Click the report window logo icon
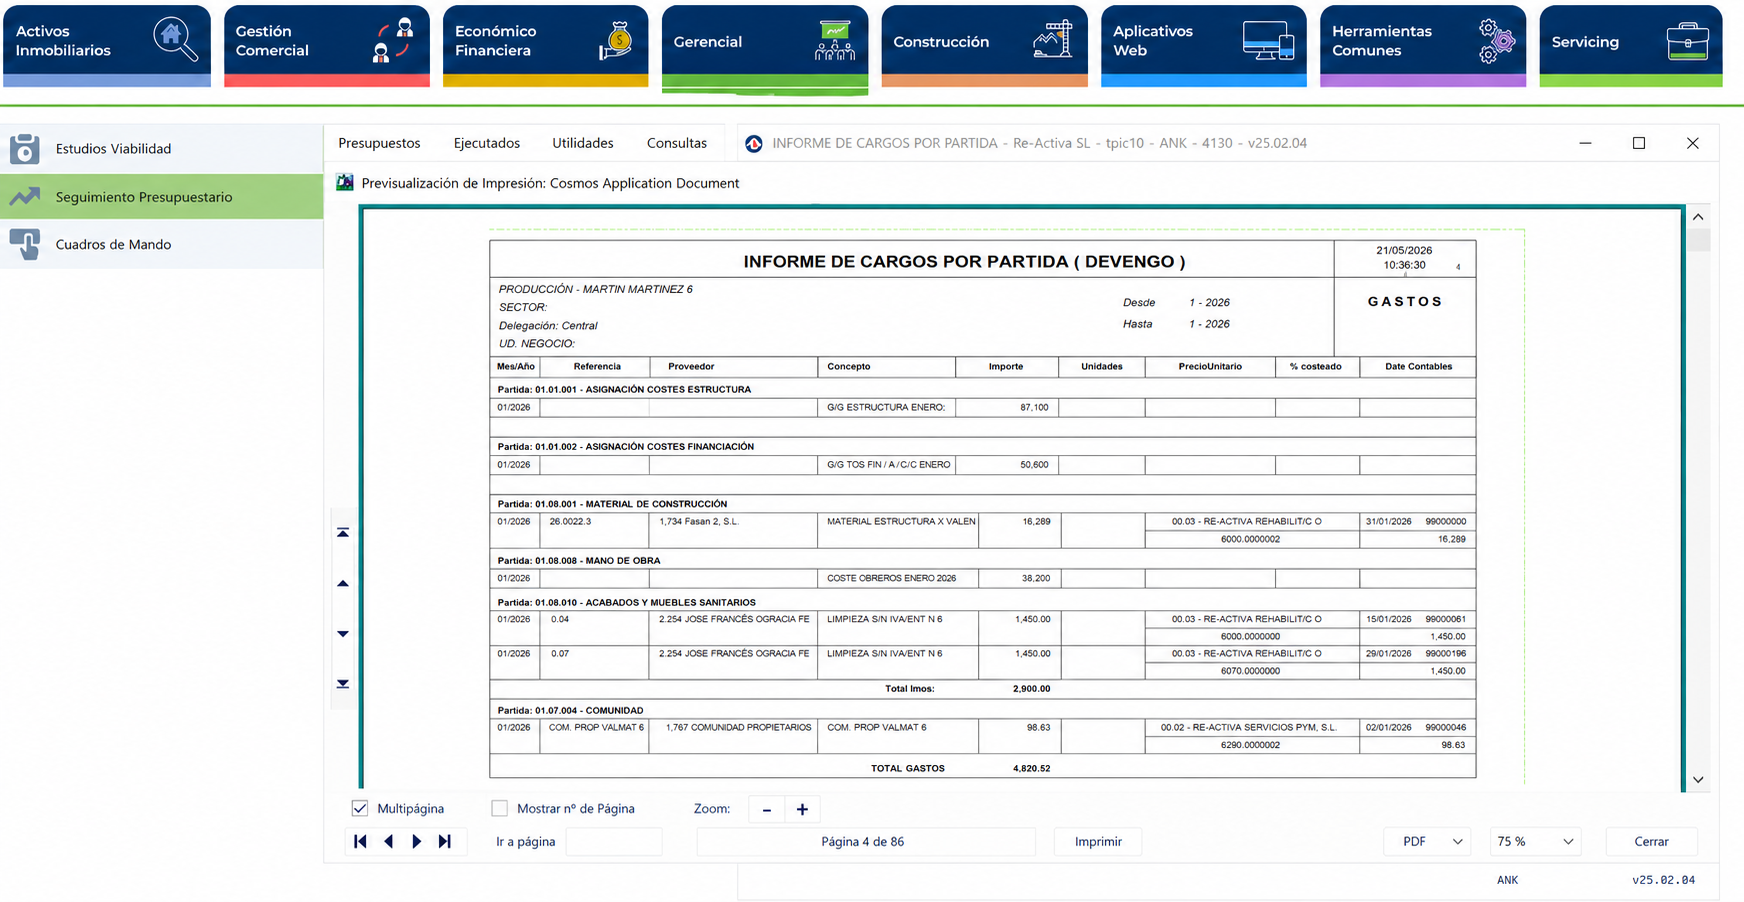This screenshot has height=902, width=1744. [x=754, y=144]
